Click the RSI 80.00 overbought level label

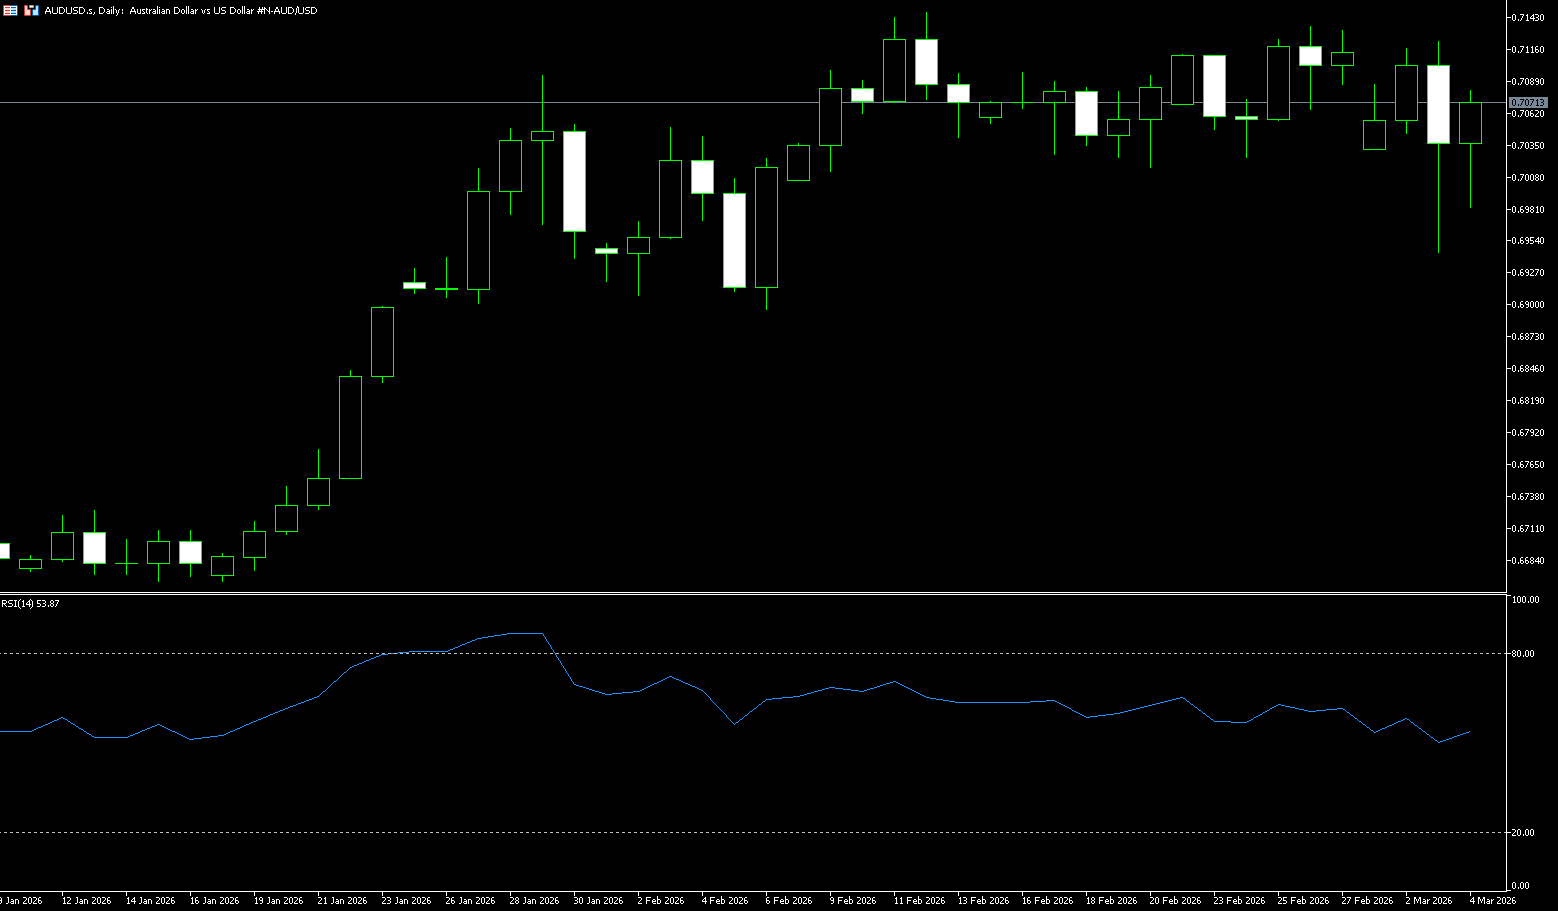pos(1524,654)
